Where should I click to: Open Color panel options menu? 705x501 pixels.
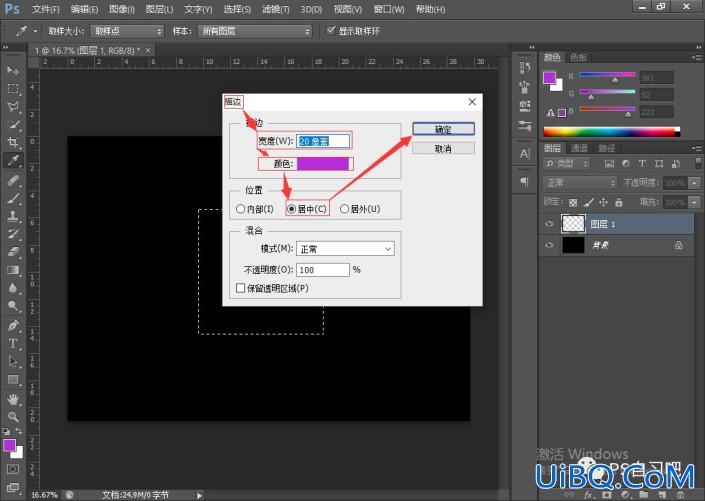(696, 57)
